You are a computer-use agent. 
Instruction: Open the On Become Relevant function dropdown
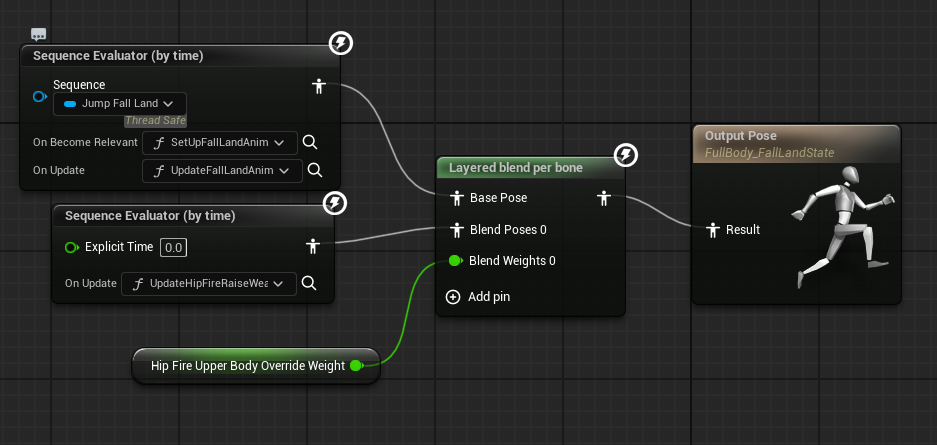pos(219,142)
